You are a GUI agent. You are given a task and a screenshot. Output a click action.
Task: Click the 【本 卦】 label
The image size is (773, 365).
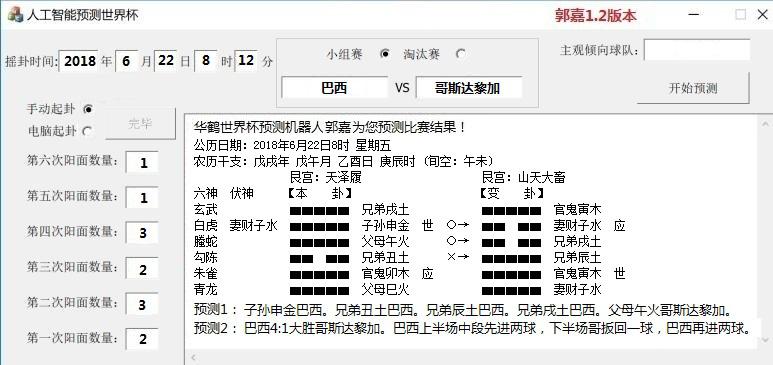coord(319,193)
